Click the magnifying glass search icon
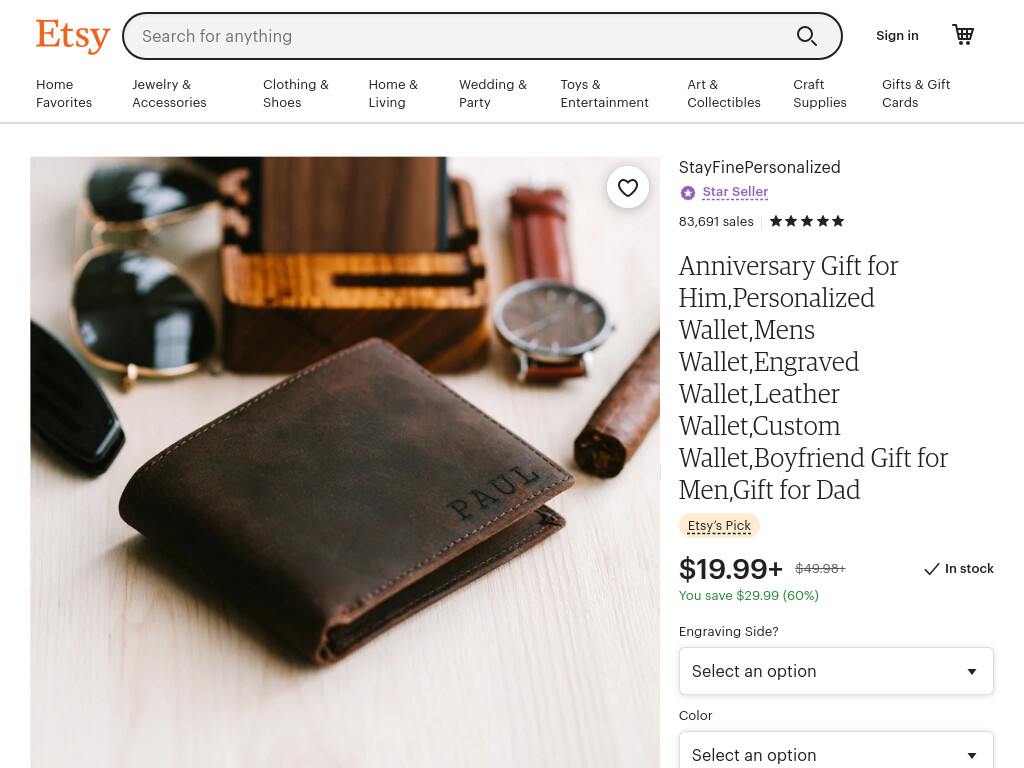The image size is (1024, 768). [807, 36]
